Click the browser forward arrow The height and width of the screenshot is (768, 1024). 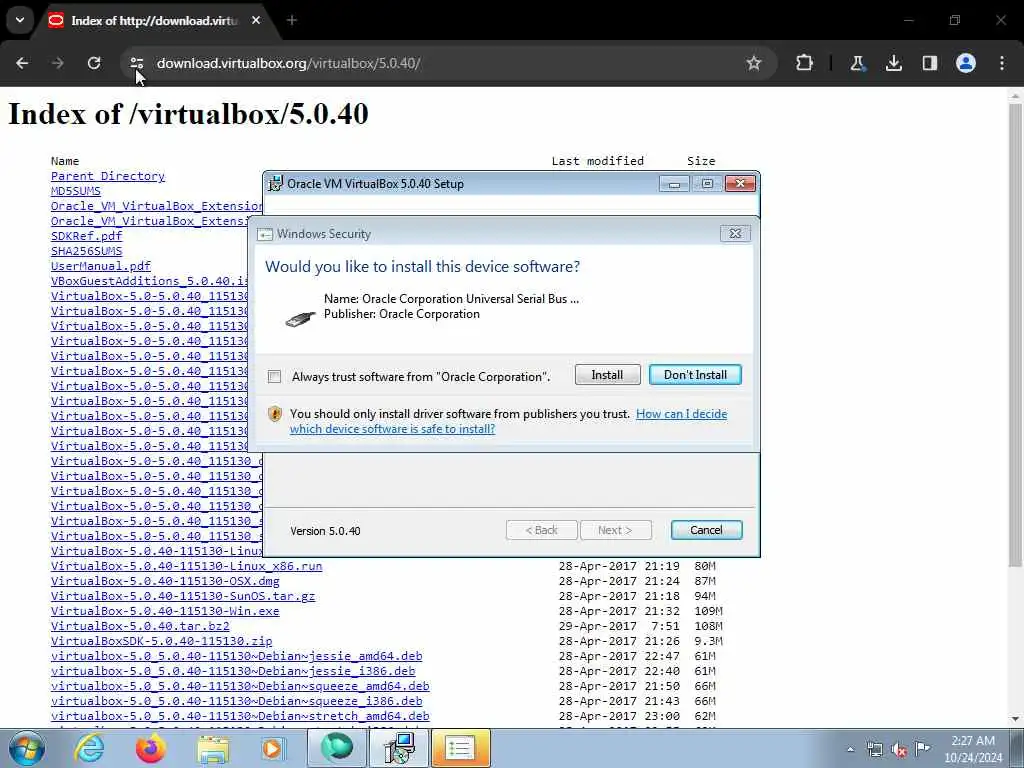click(x=58, y=63)
